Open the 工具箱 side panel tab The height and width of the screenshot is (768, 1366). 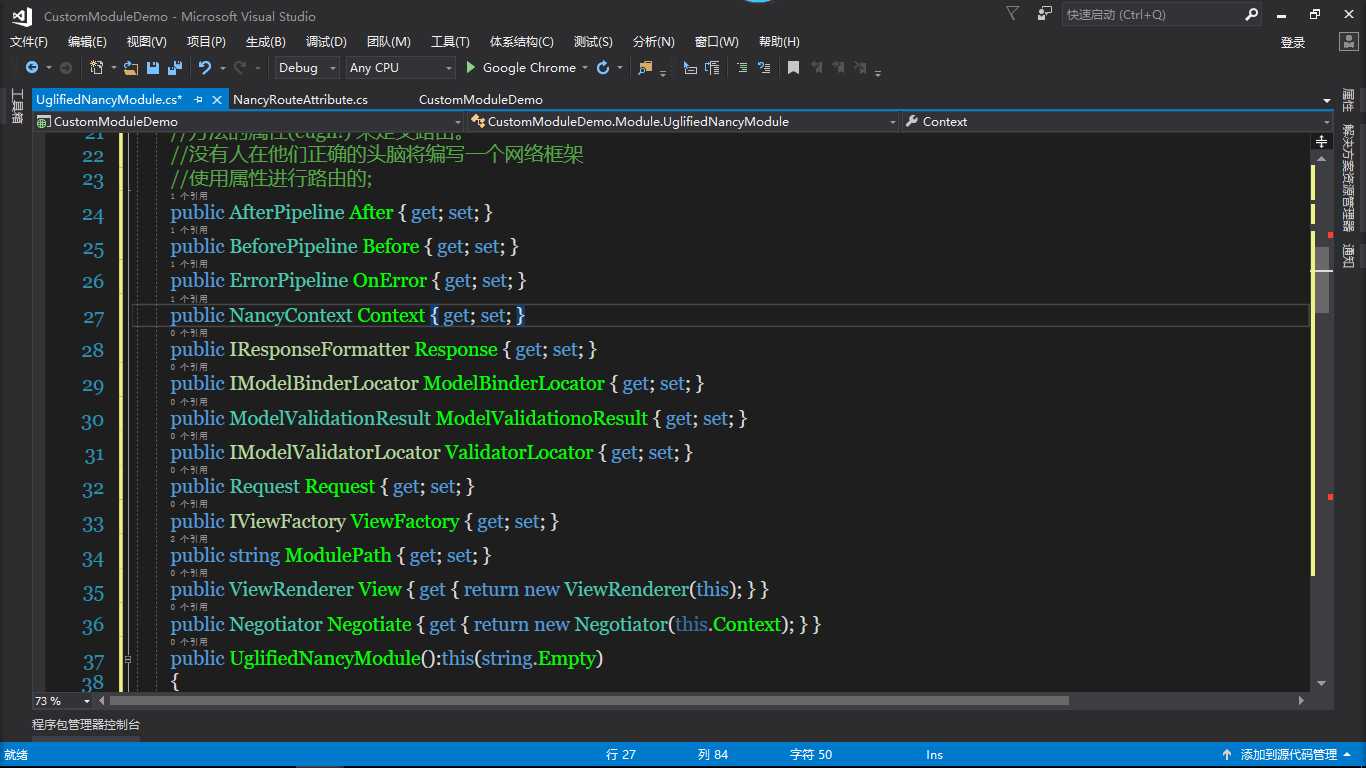point(16,107)
